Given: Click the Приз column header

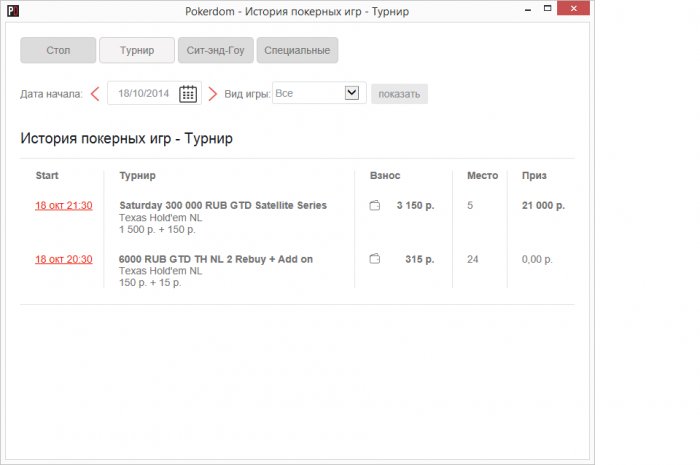Looking at the screenshot, I should [x=534, y=175].
